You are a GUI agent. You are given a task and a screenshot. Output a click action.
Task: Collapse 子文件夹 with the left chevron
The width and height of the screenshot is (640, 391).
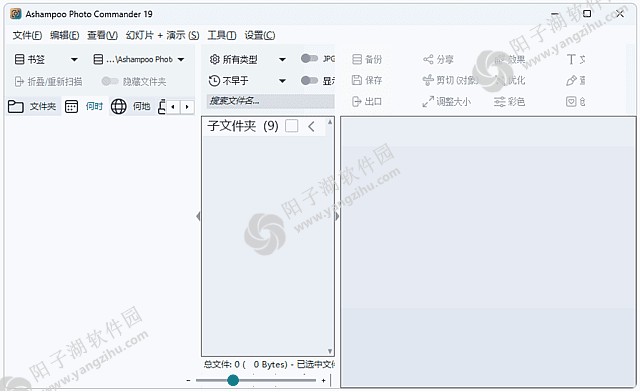coord(311,126)
